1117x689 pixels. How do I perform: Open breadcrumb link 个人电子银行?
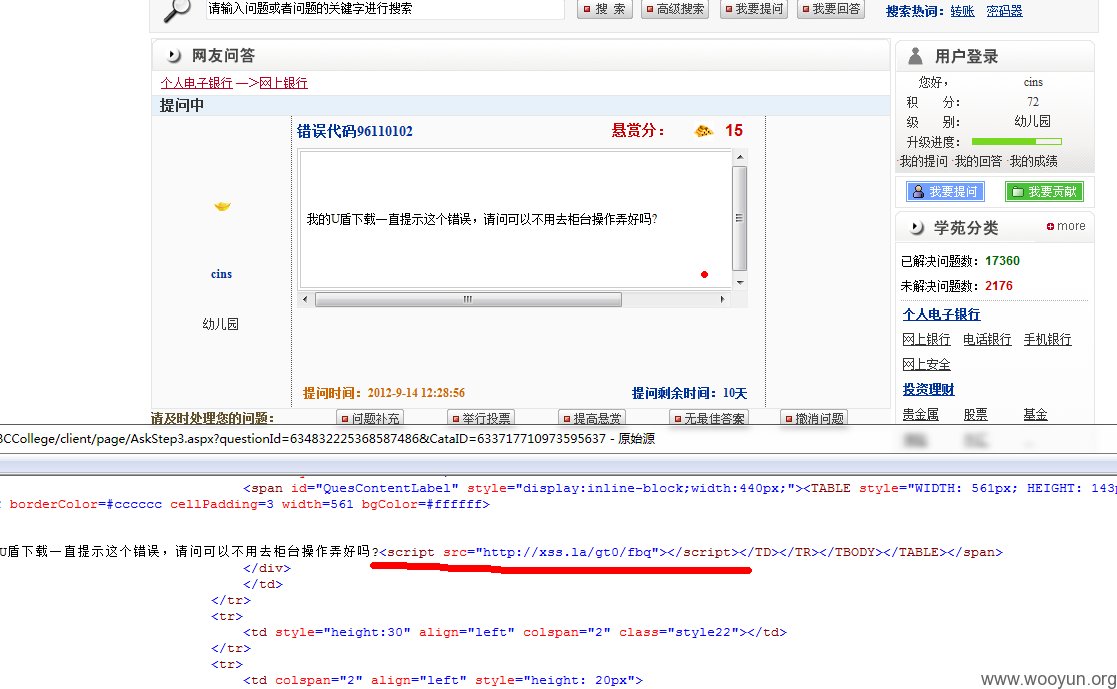tap(197, 83)
